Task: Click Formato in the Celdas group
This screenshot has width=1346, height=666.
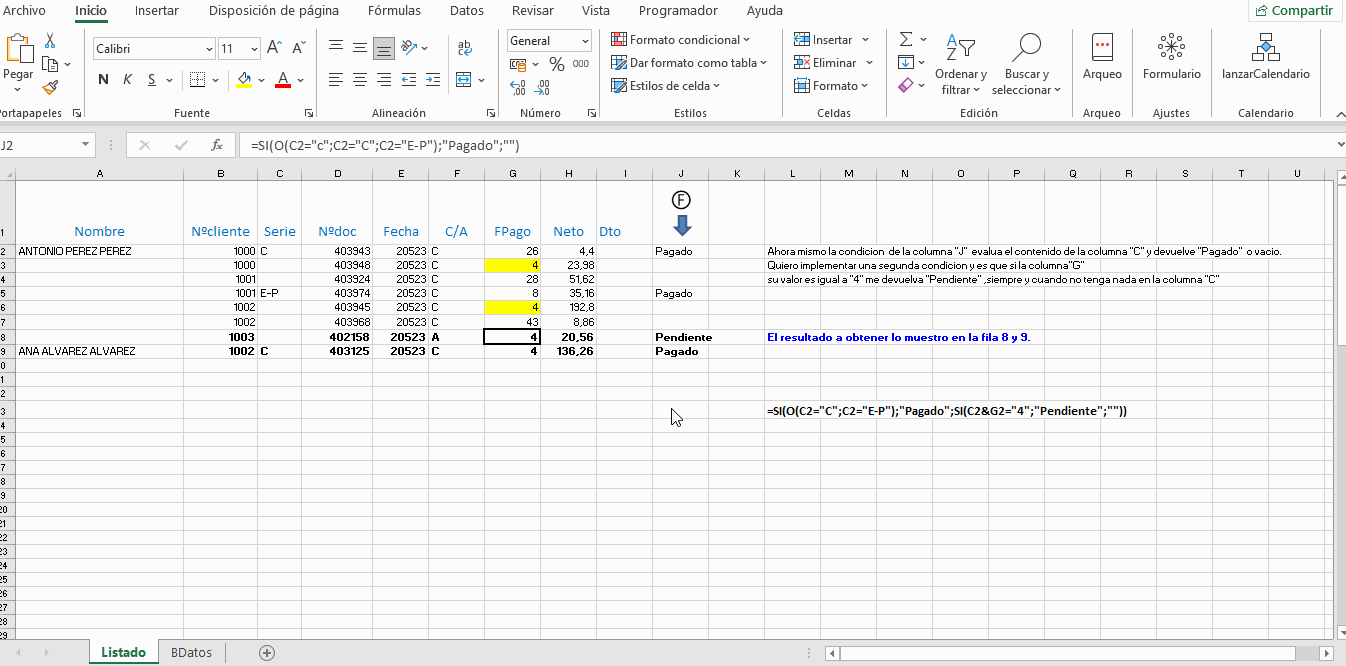Action: [x=831, y=86]
